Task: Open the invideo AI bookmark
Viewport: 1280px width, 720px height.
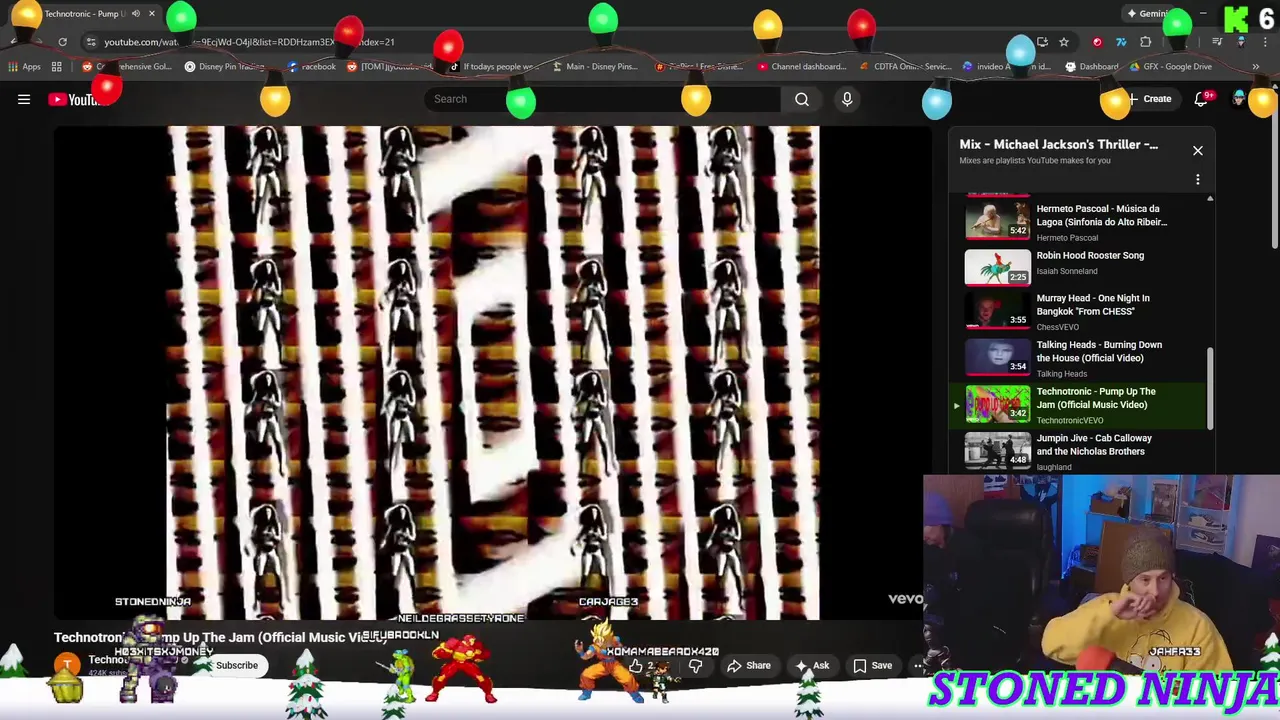Action: (x=1006, y=67)
